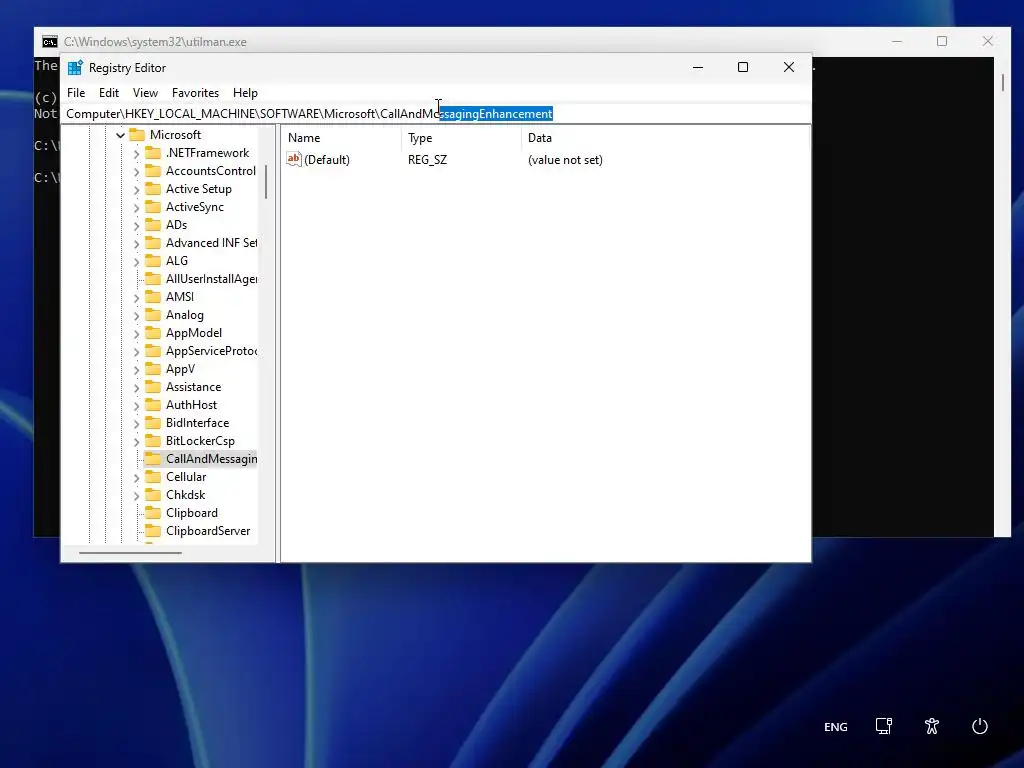Expand the Analog key
Image resolution: width=1024 pixels, height=768 pixels.
136,315
